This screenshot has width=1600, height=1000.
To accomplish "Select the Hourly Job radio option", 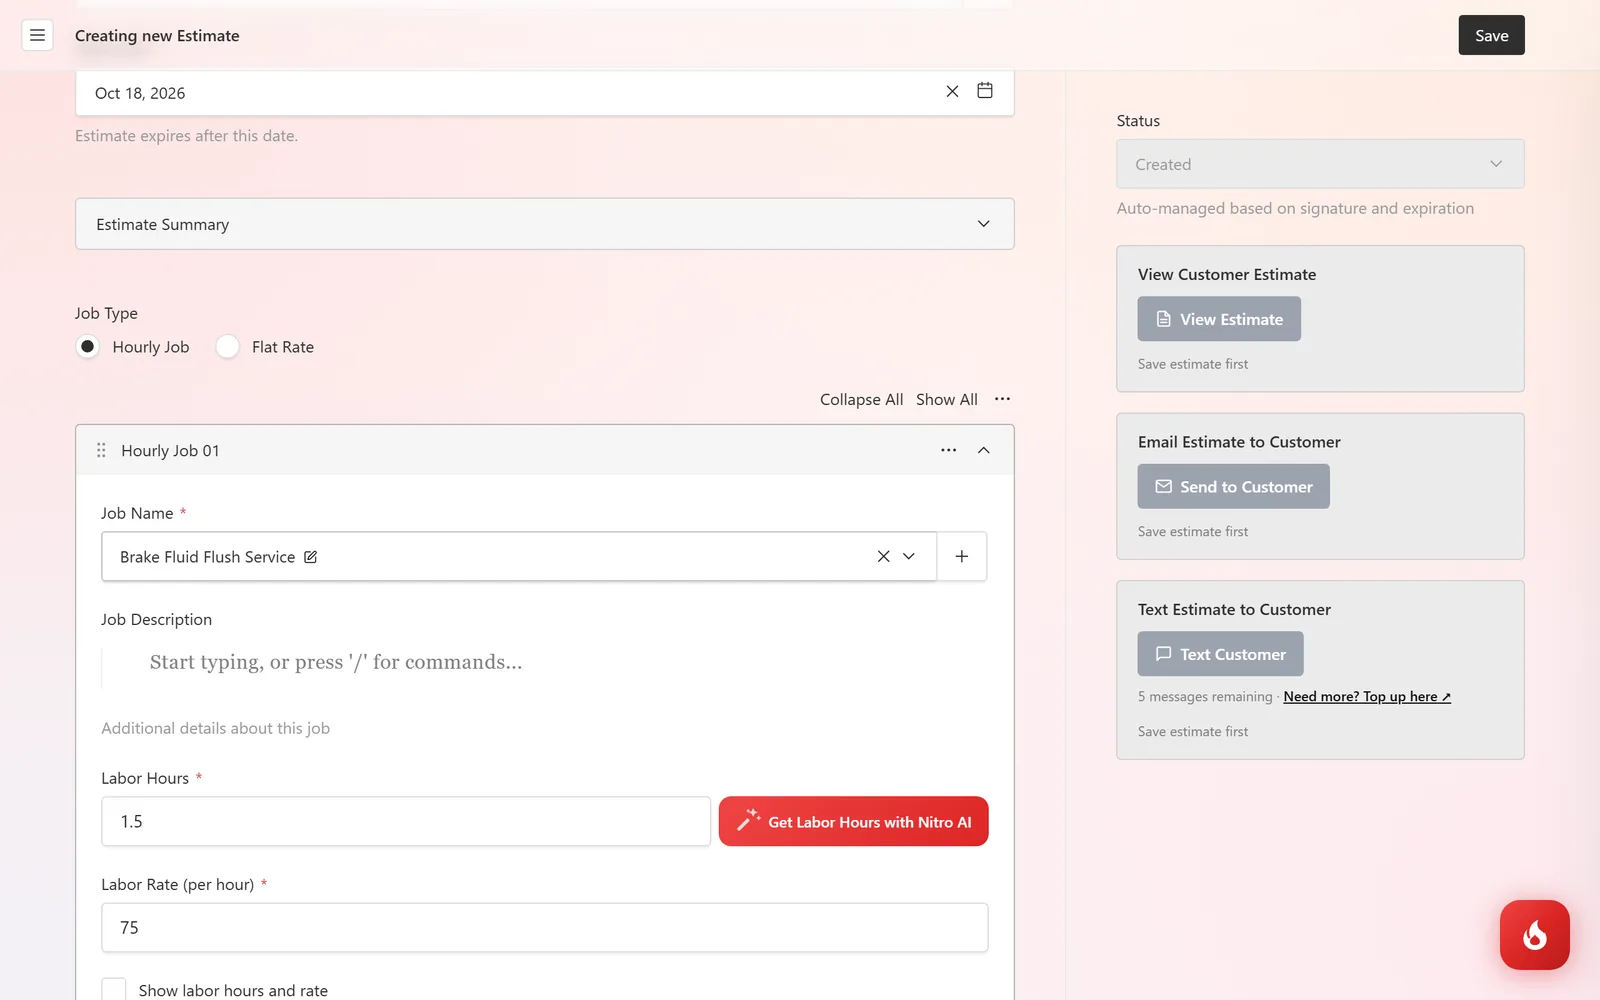I will point(88,347).
